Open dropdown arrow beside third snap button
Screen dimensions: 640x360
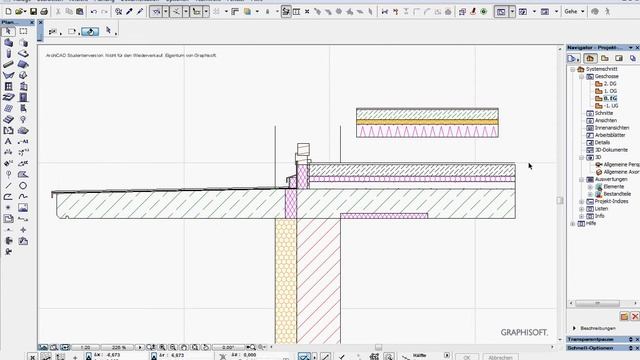pyautogui.click(x=206, y=12)
